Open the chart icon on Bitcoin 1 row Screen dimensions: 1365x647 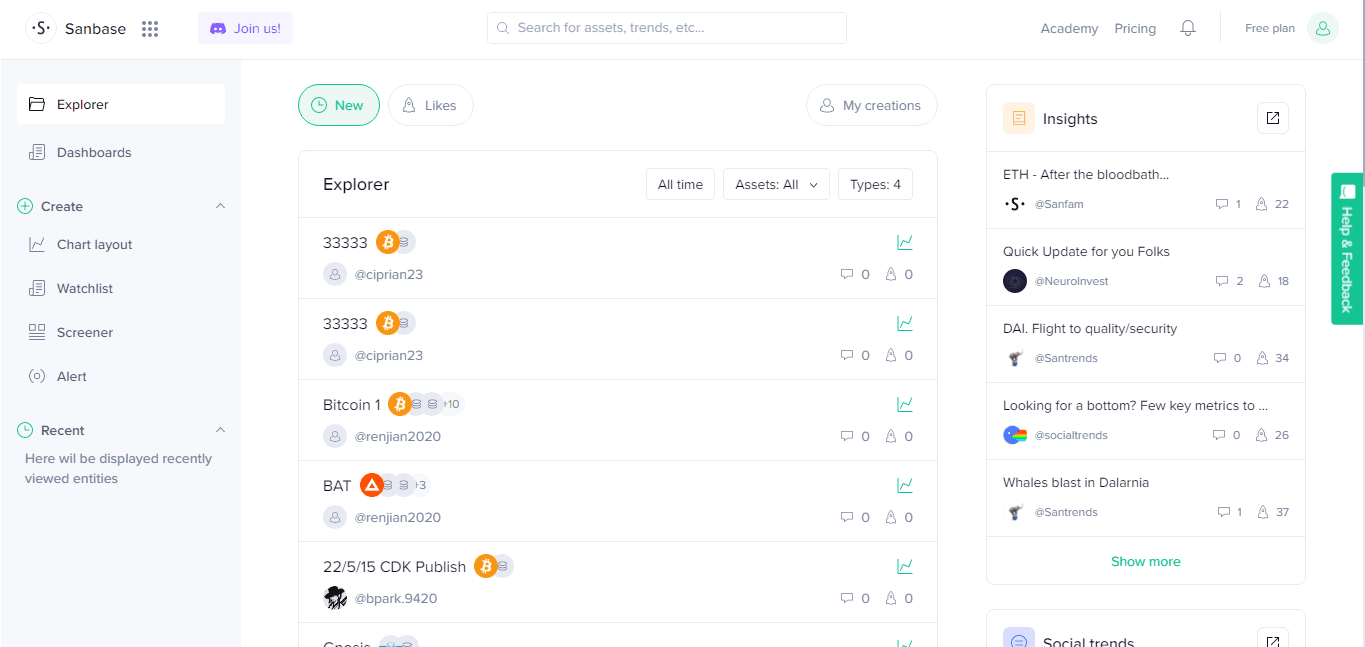click(905, 404)
